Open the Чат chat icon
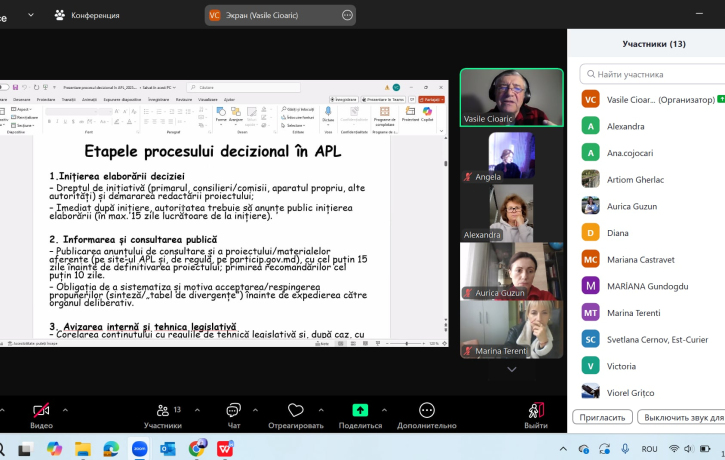The width and height of the screenshot is (725, 460). (233, 410)
